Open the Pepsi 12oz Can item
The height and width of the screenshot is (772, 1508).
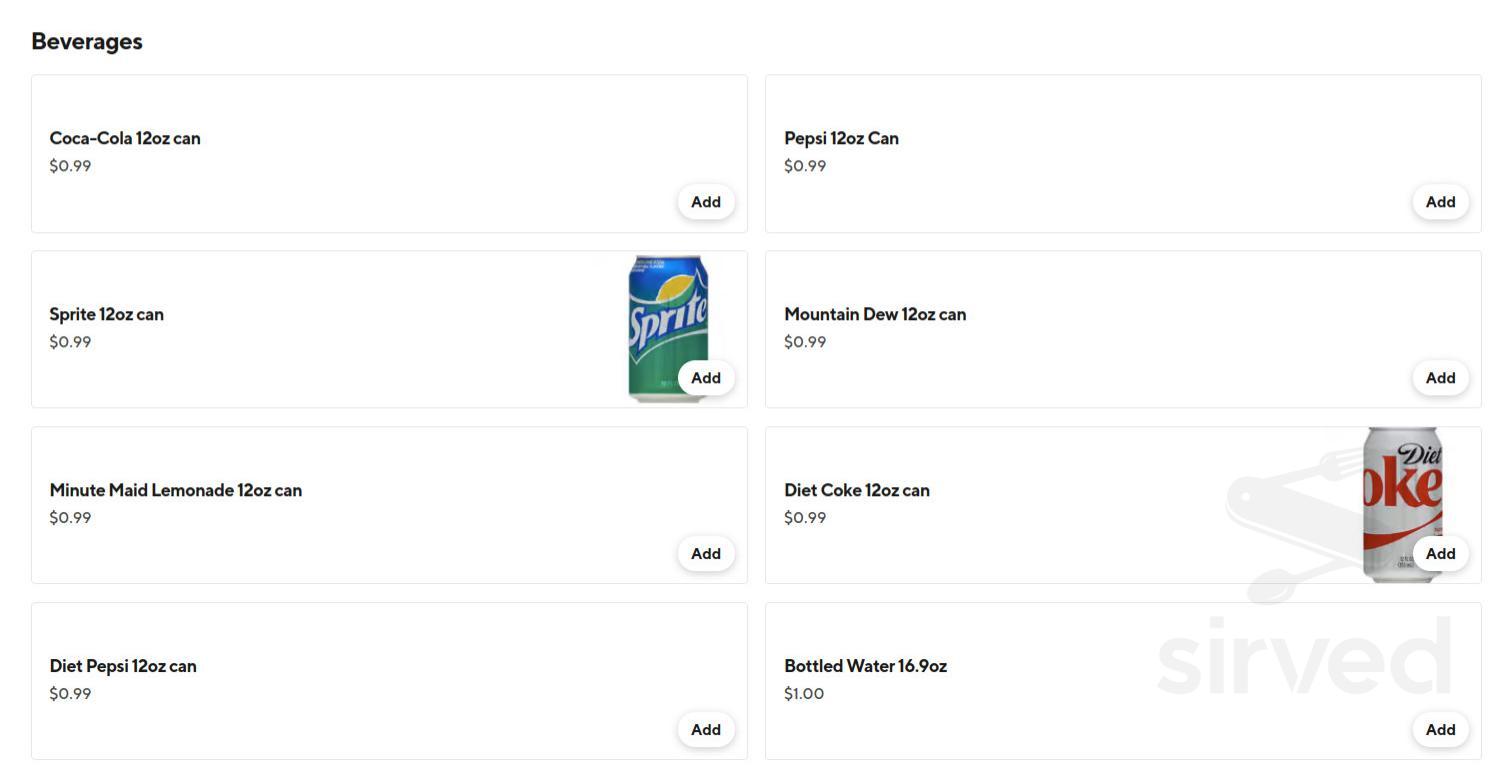pos(841,138)
